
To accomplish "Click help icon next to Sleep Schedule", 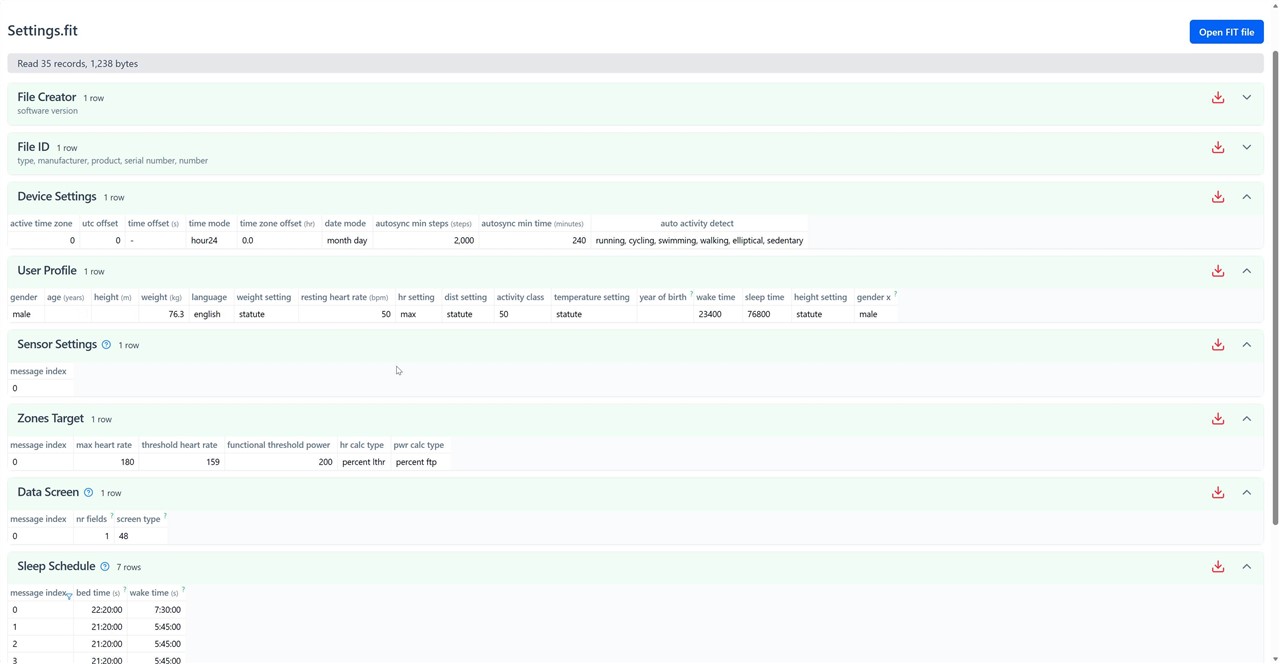I will [105, 567].
